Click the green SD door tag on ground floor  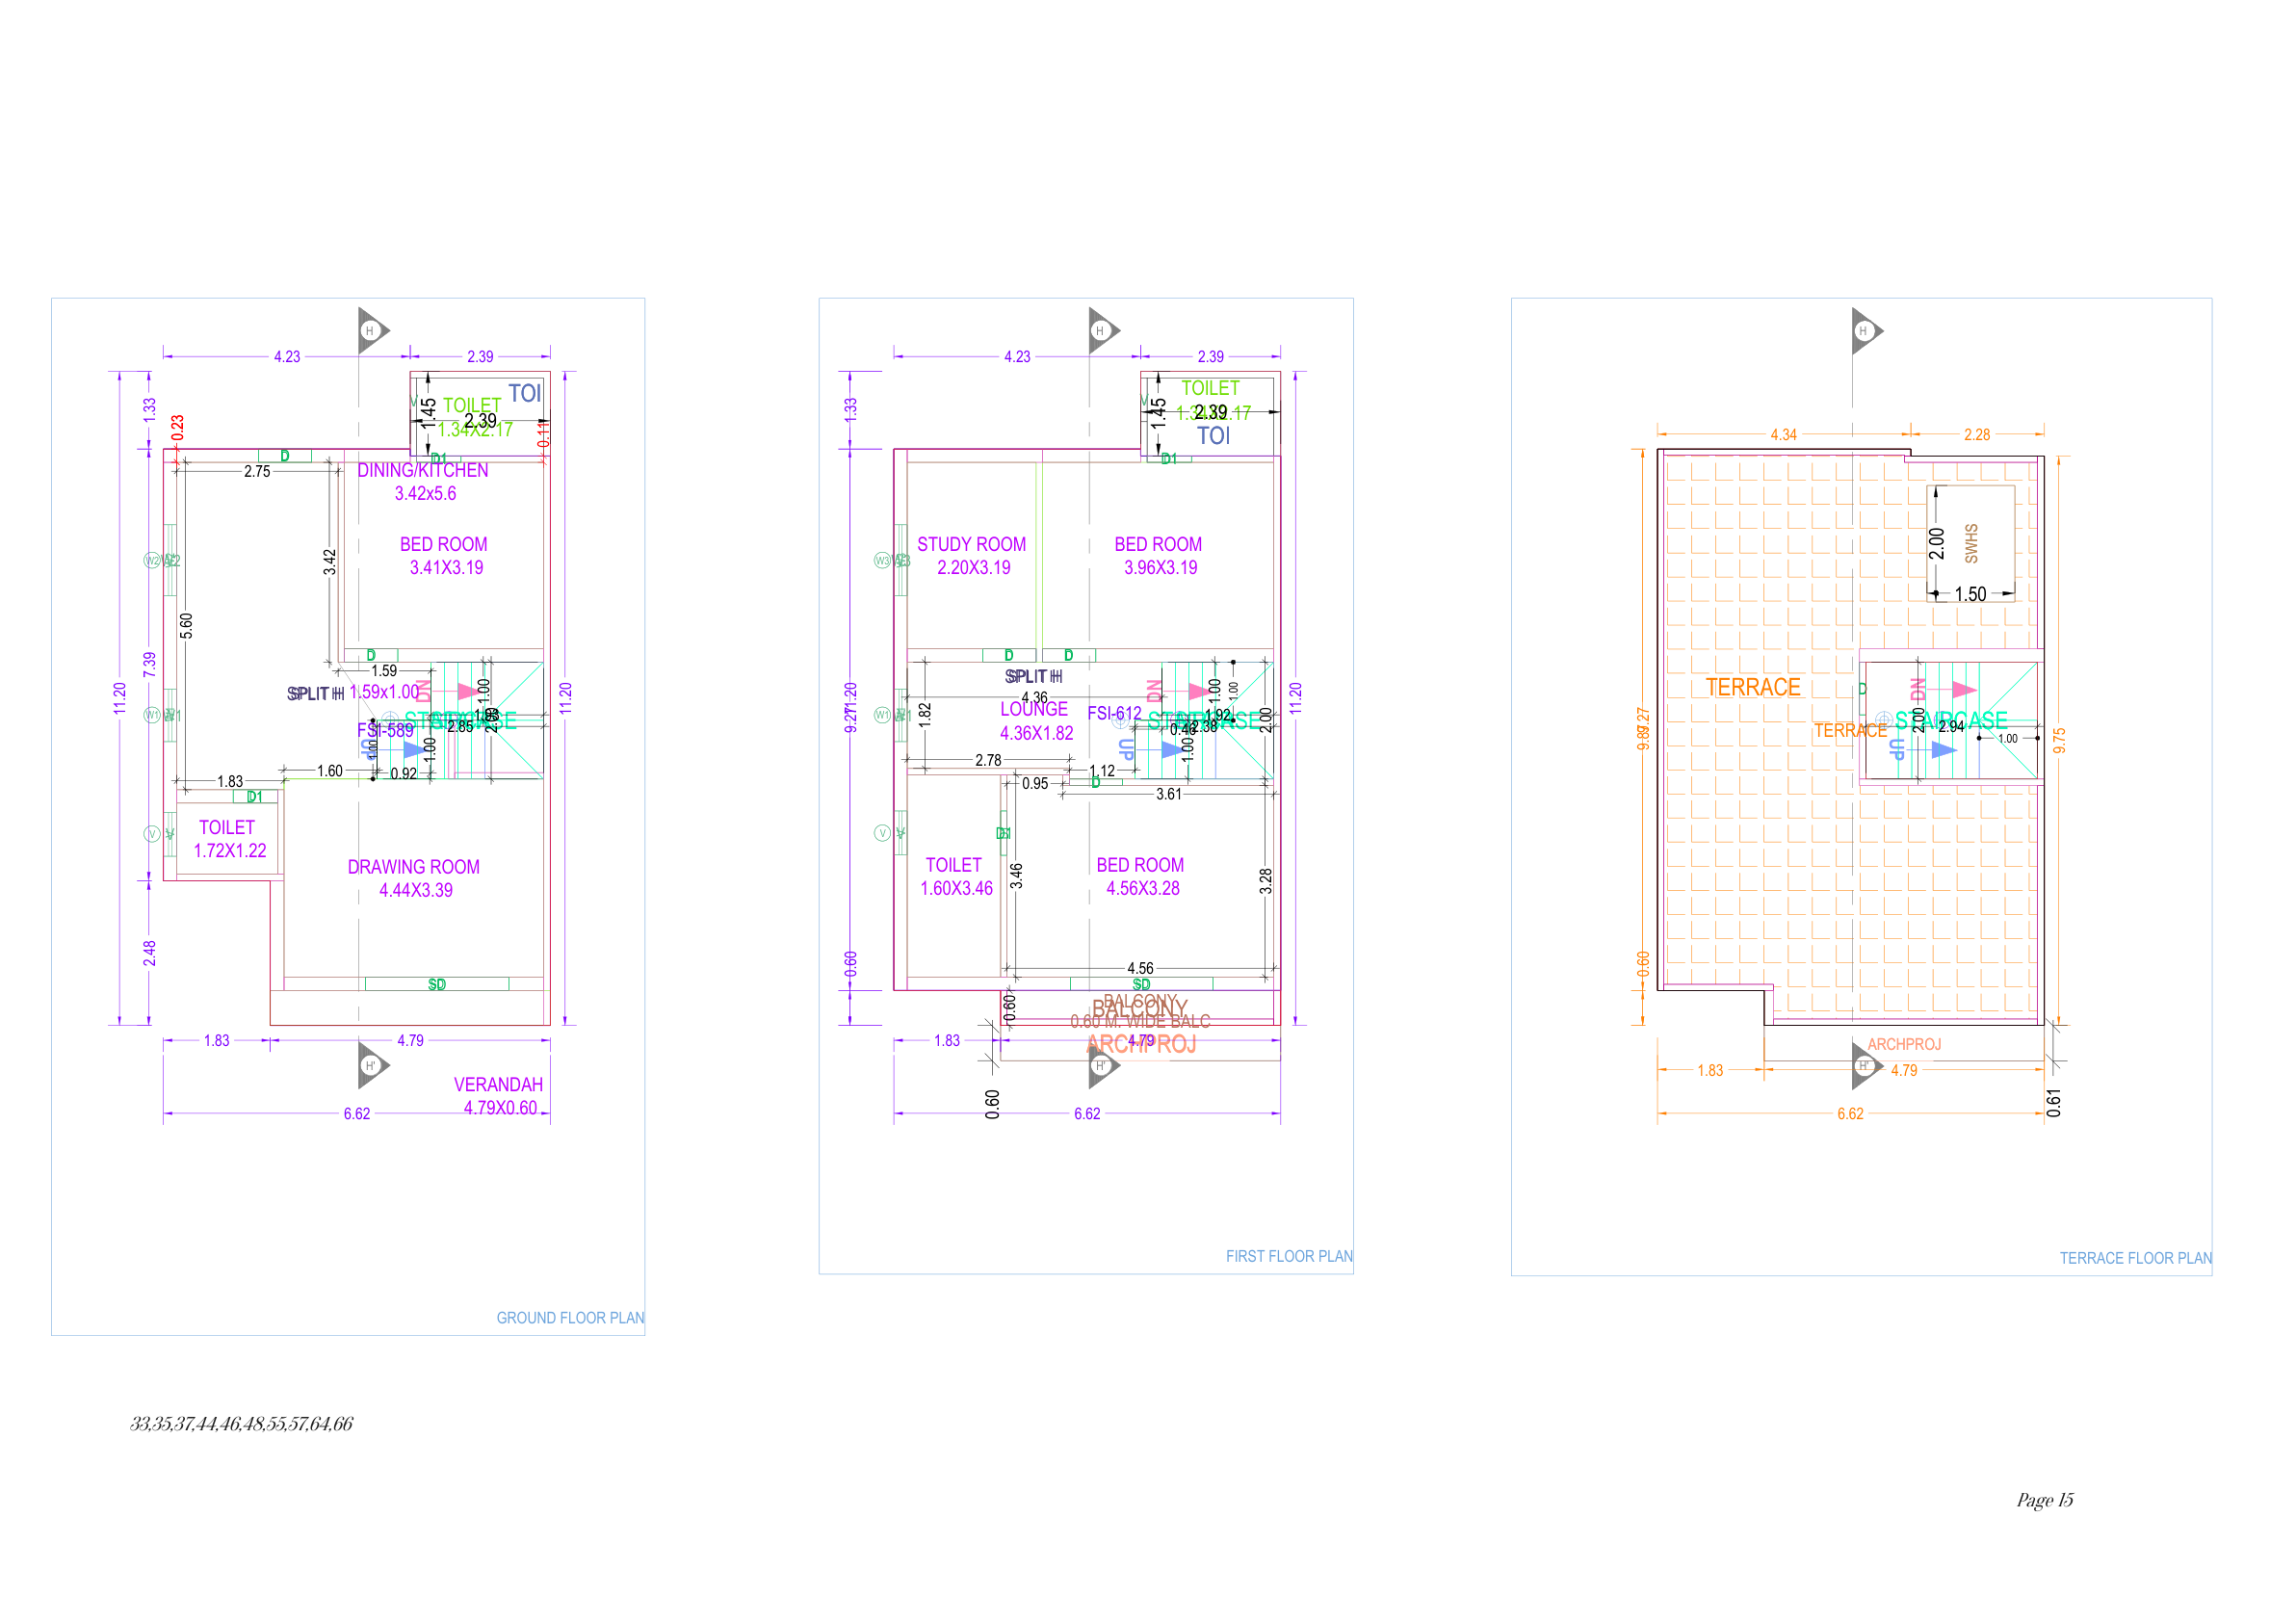(437, 985)
